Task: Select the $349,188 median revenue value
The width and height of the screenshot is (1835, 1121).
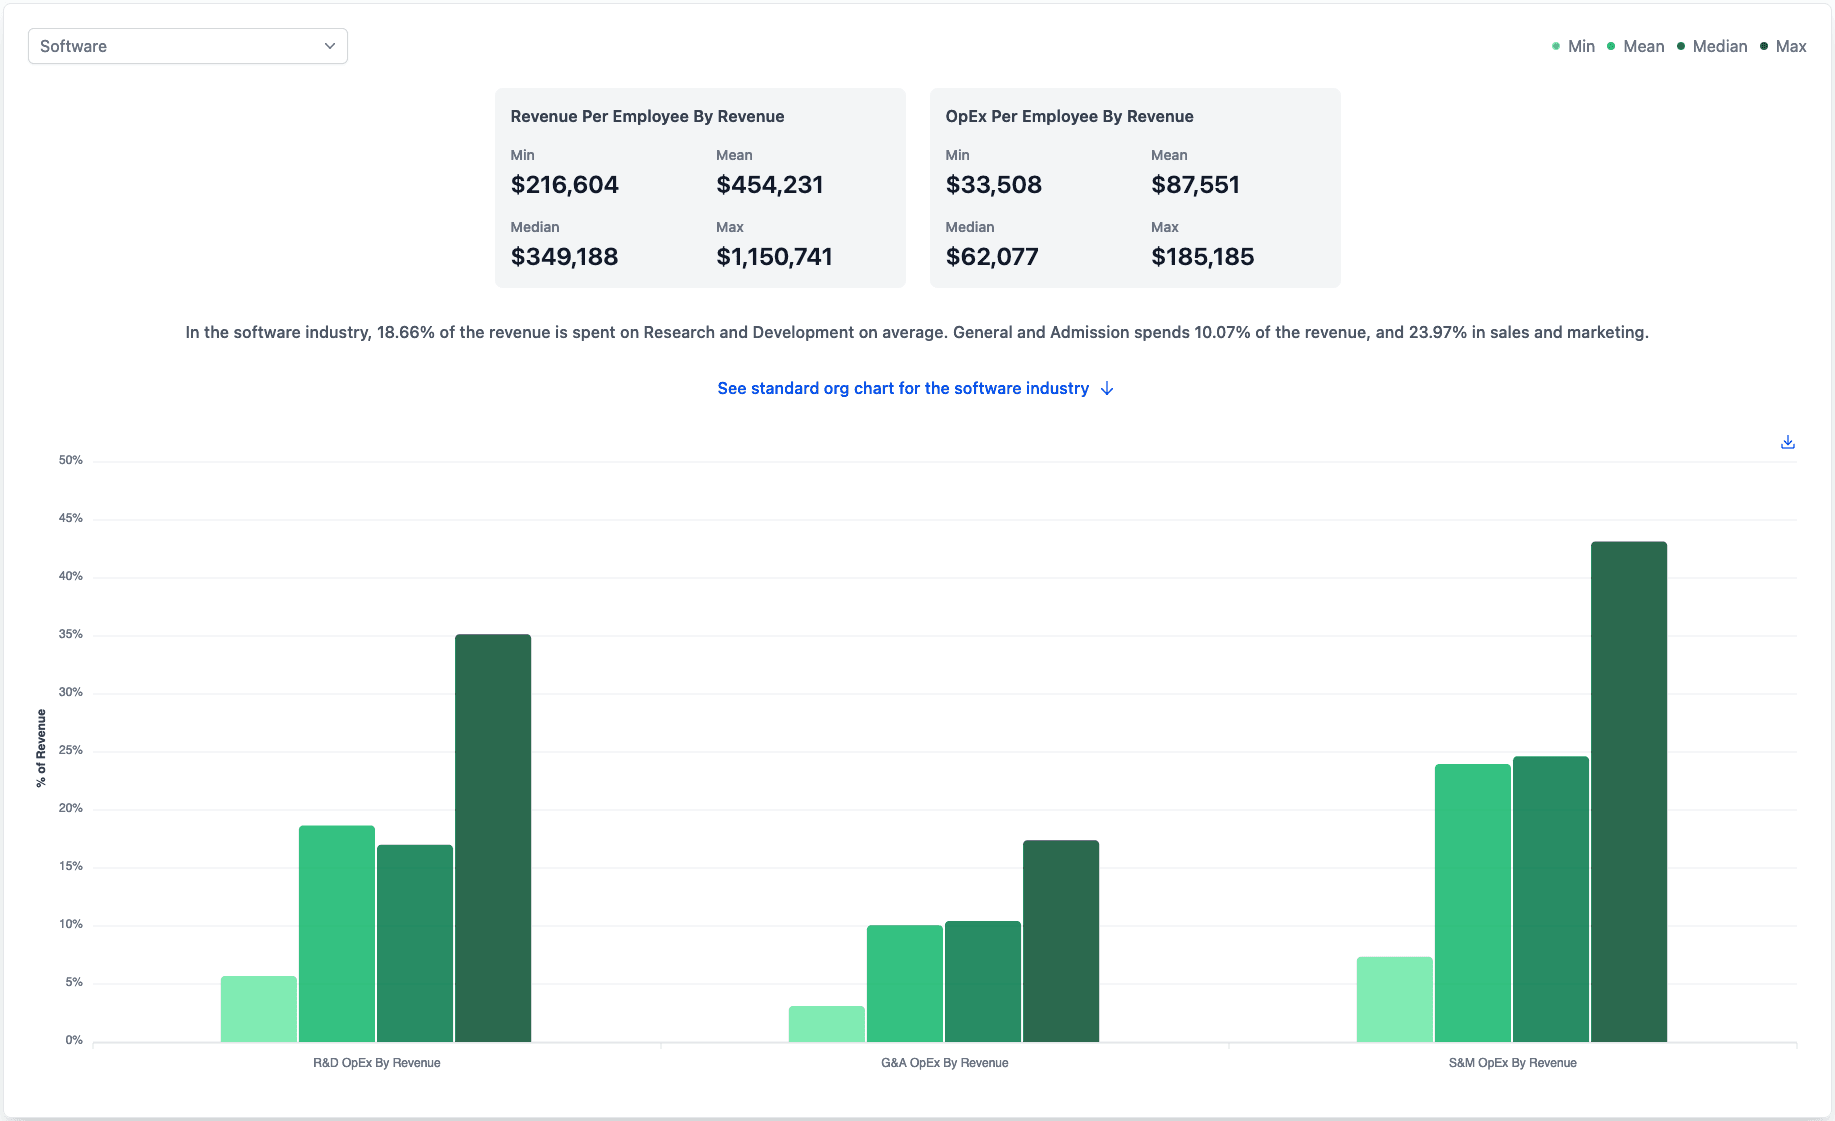Action: (x=565, y=257)
